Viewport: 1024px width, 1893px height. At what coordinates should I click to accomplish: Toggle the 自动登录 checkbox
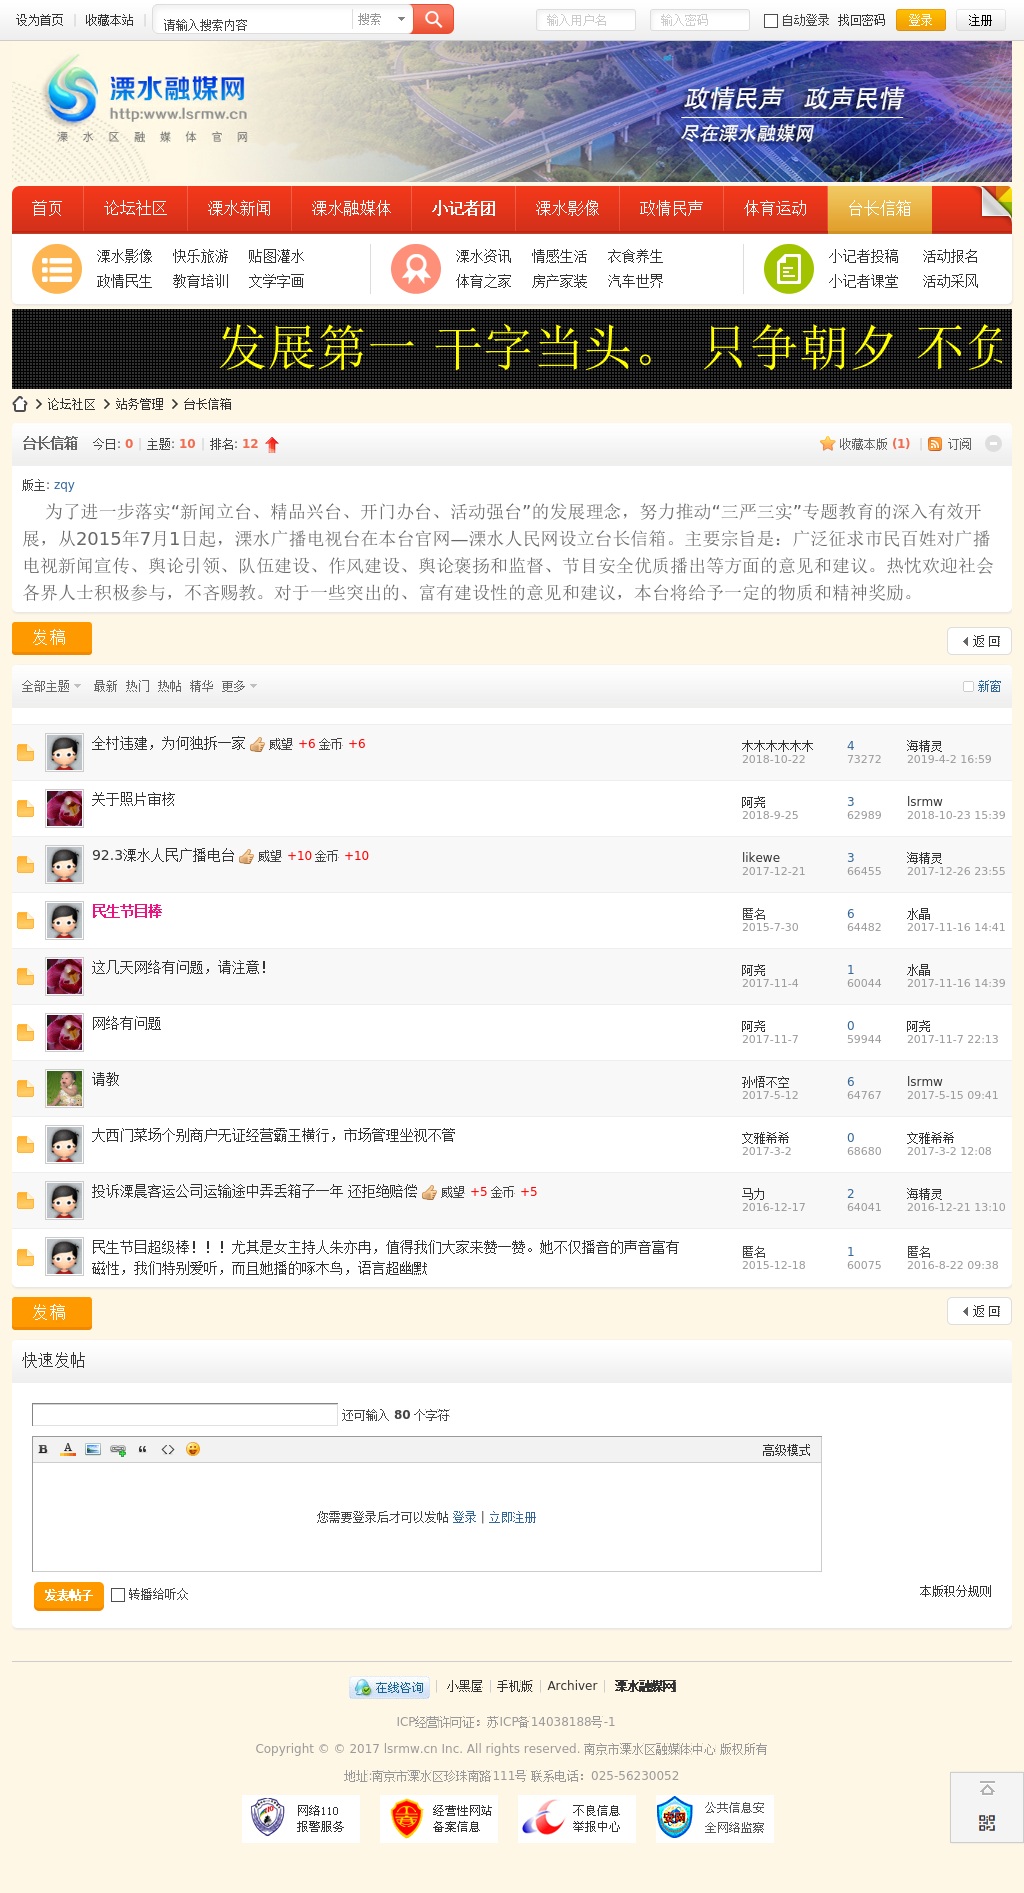coord(771,21)
